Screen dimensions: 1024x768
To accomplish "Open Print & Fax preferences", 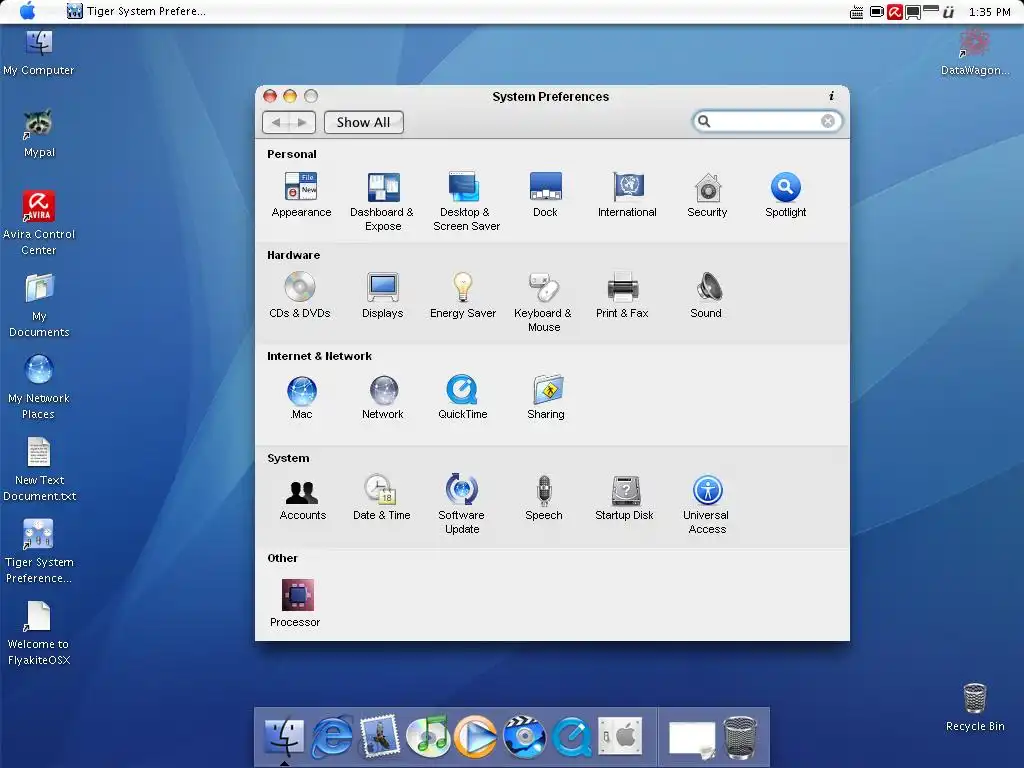I will (x=622, y=296).
